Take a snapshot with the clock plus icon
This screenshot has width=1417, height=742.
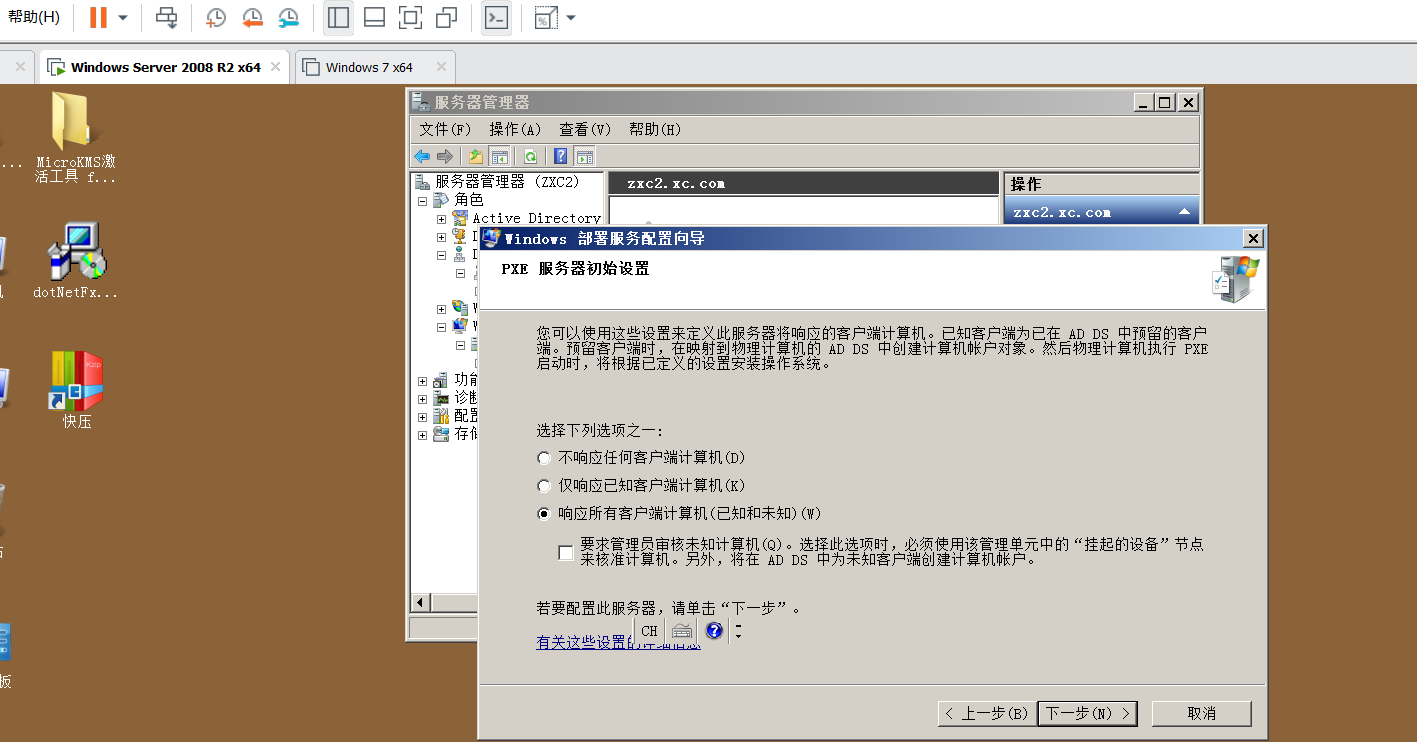[216, 18]
